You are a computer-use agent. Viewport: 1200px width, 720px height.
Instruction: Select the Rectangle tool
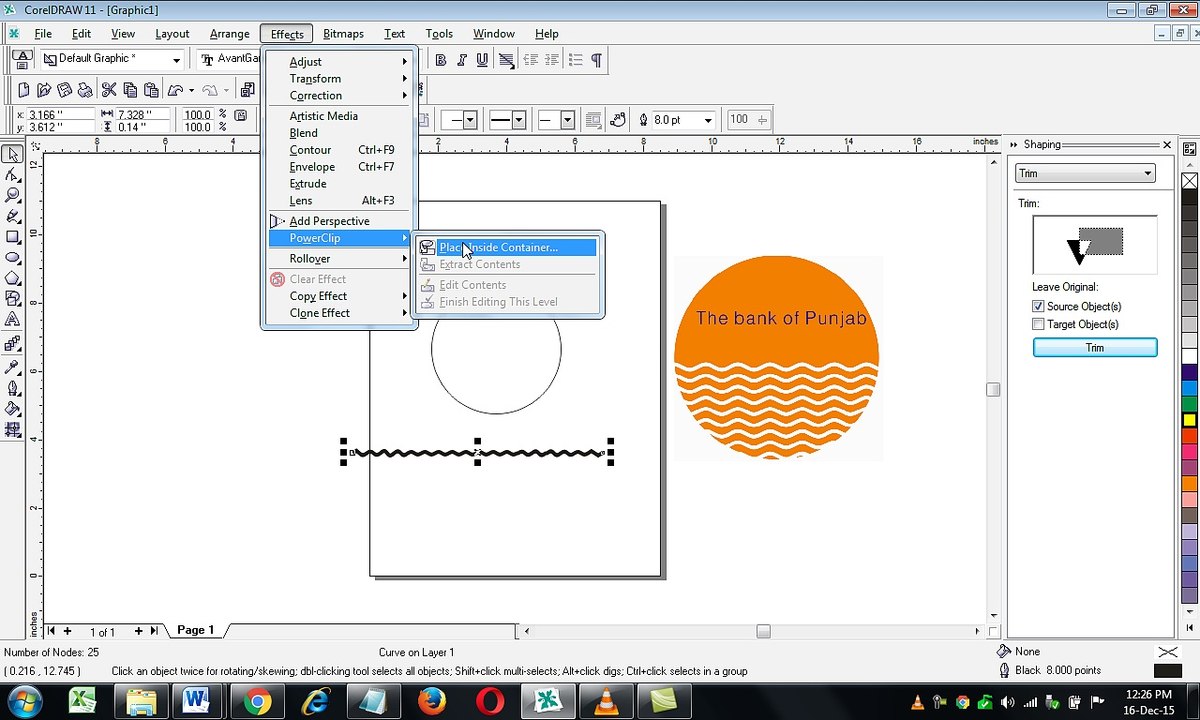(13, 237)
